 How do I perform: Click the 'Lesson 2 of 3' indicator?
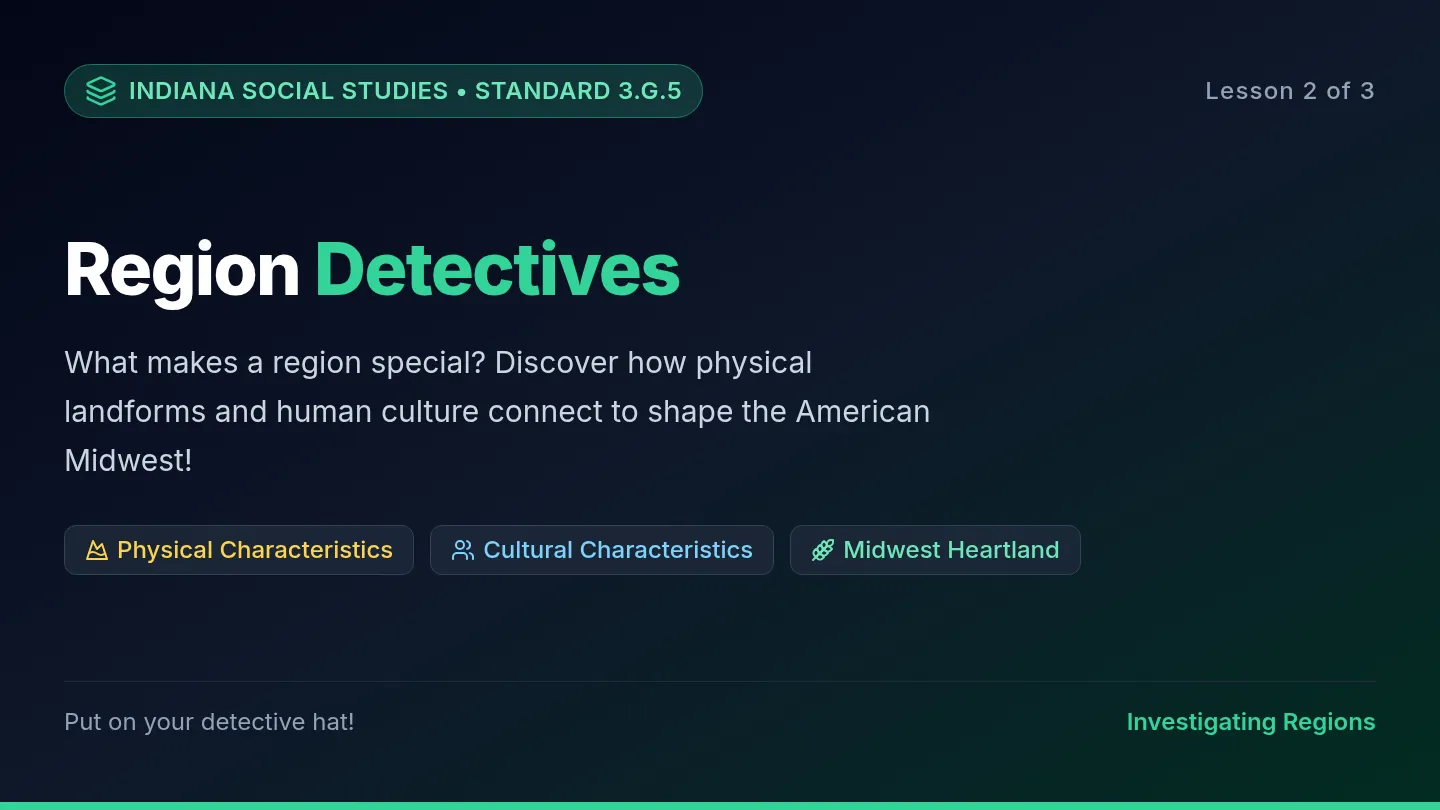pos(1290,91)
